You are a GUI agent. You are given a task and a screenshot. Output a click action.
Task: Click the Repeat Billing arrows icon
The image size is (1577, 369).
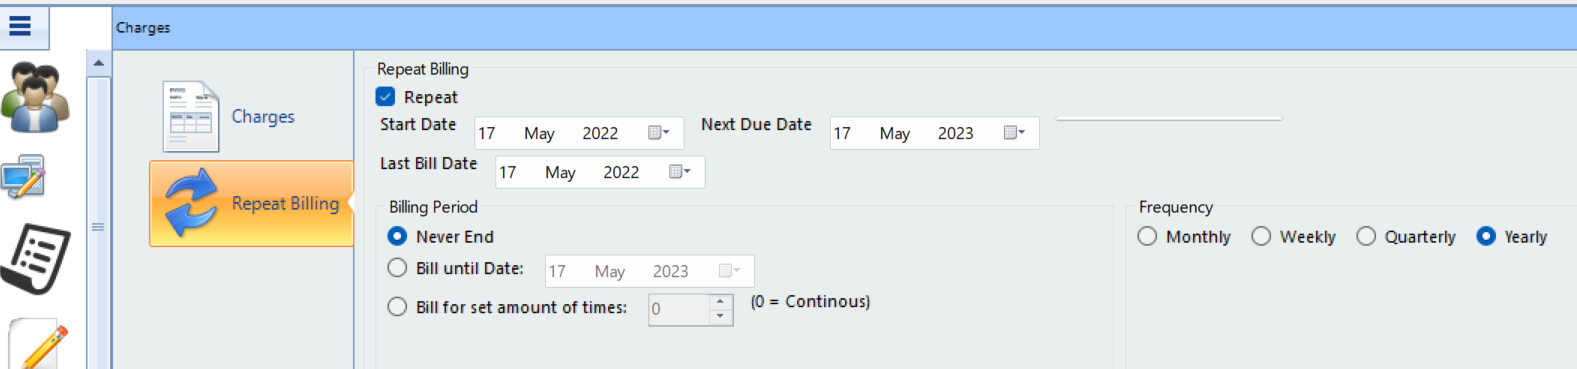click(191, 203)
